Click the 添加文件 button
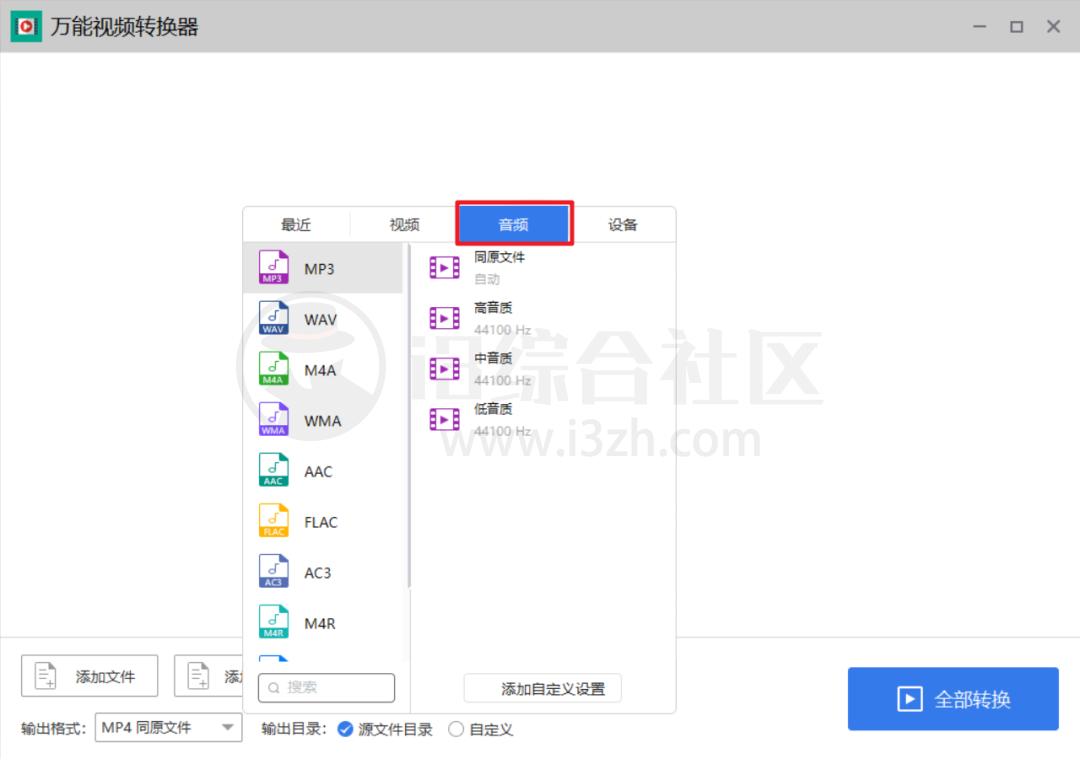 click(90, 676)
